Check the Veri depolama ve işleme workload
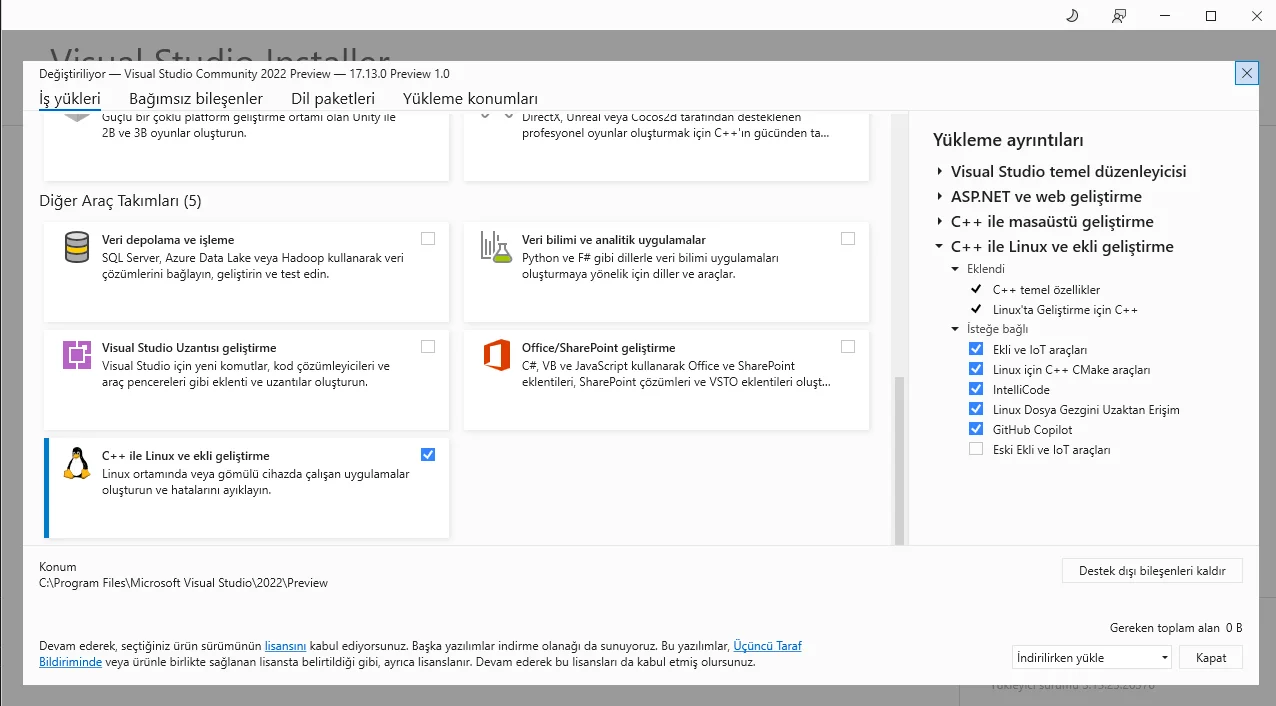This screenshot has height=706, width=1276. click(x=428, y=238)
